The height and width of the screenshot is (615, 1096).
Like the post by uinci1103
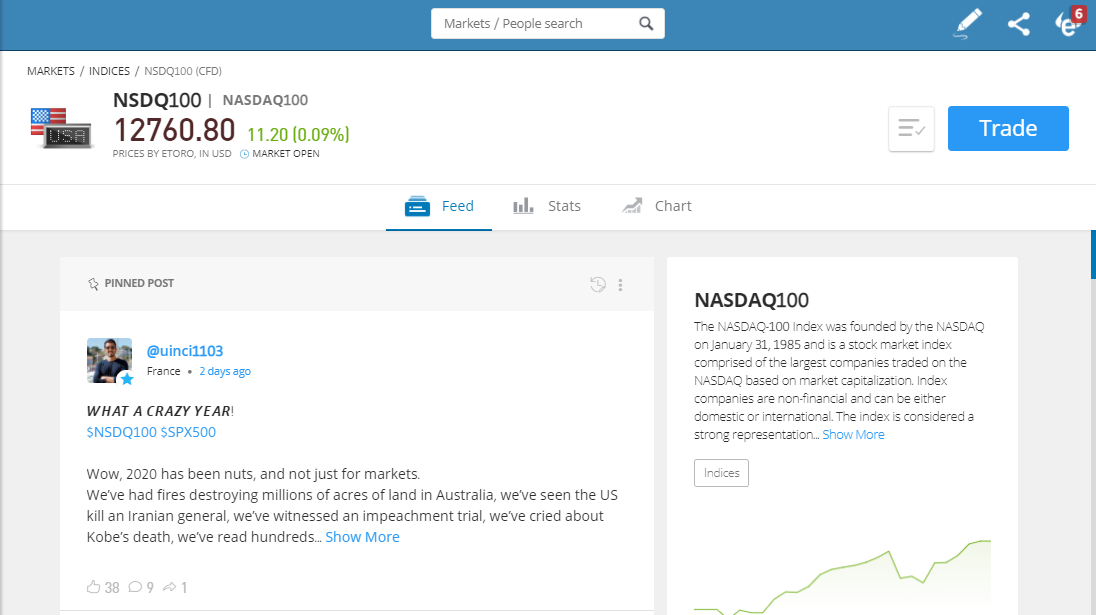(94, 587)
